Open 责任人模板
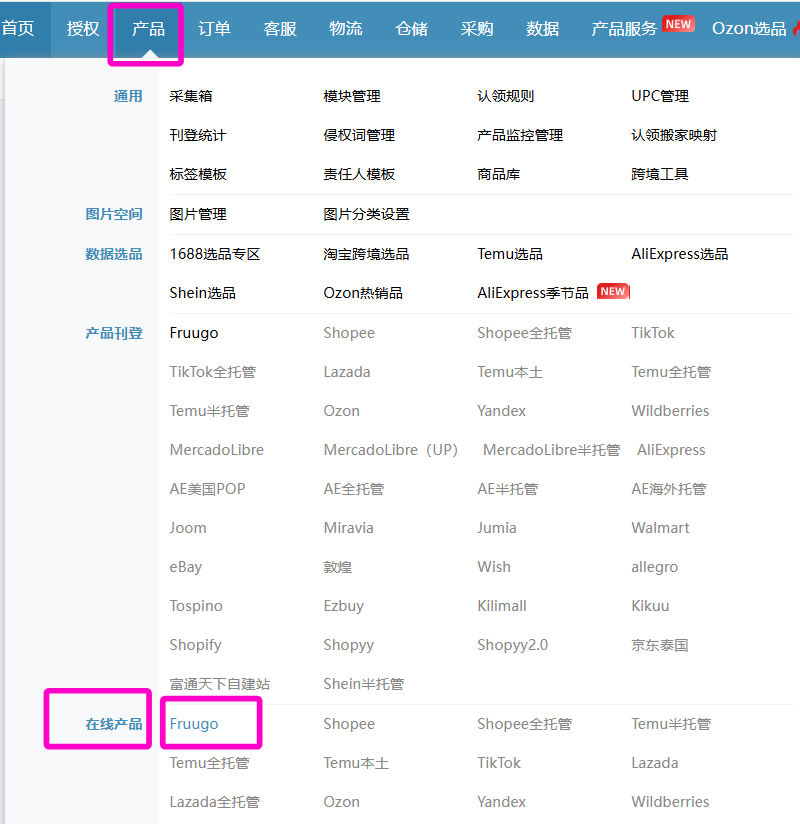This screenshot has width=800, height=824. [359, 174]
